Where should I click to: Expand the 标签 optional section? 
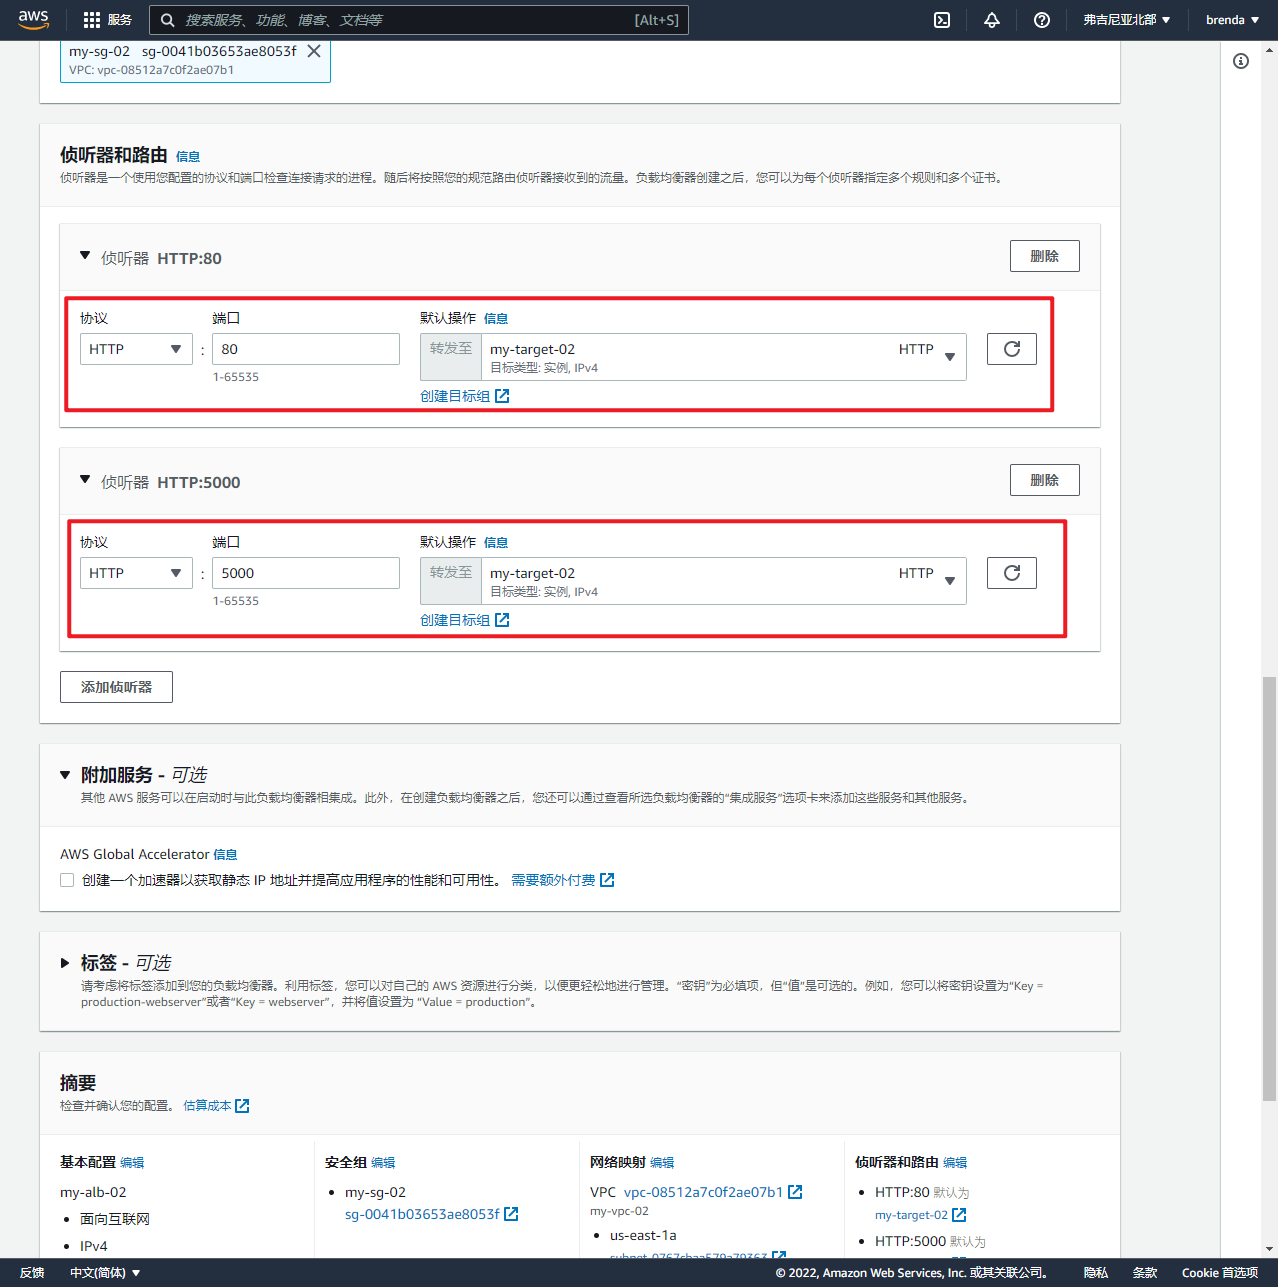click(x=65, y=963)
